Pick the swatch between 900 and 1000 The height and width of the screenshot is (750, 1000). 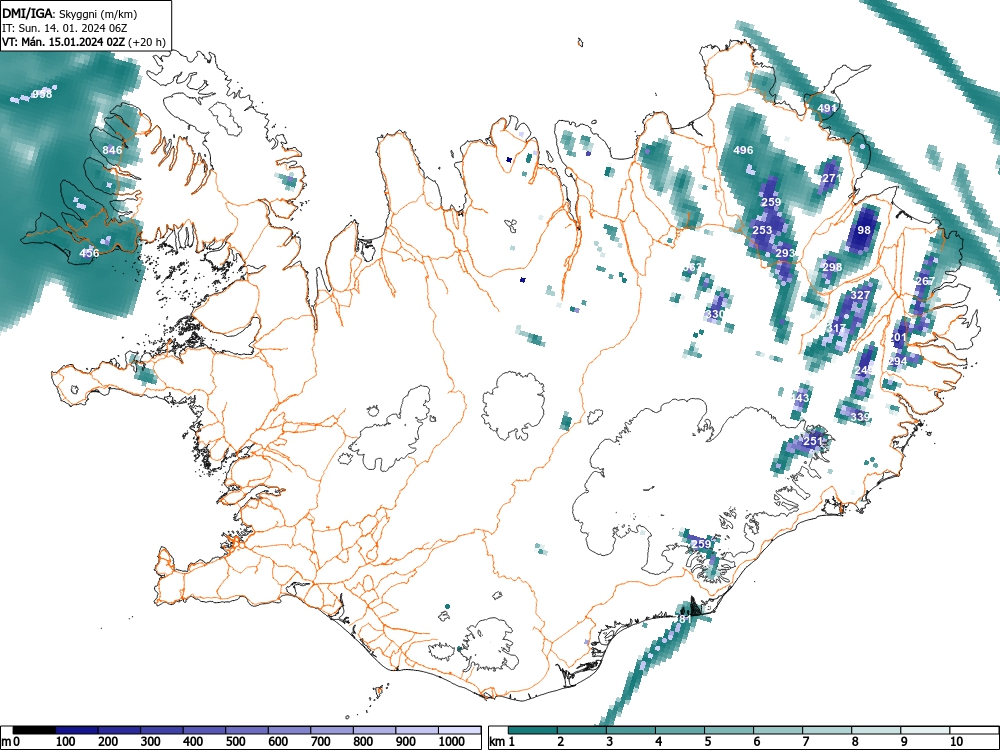tap(417, 730)
